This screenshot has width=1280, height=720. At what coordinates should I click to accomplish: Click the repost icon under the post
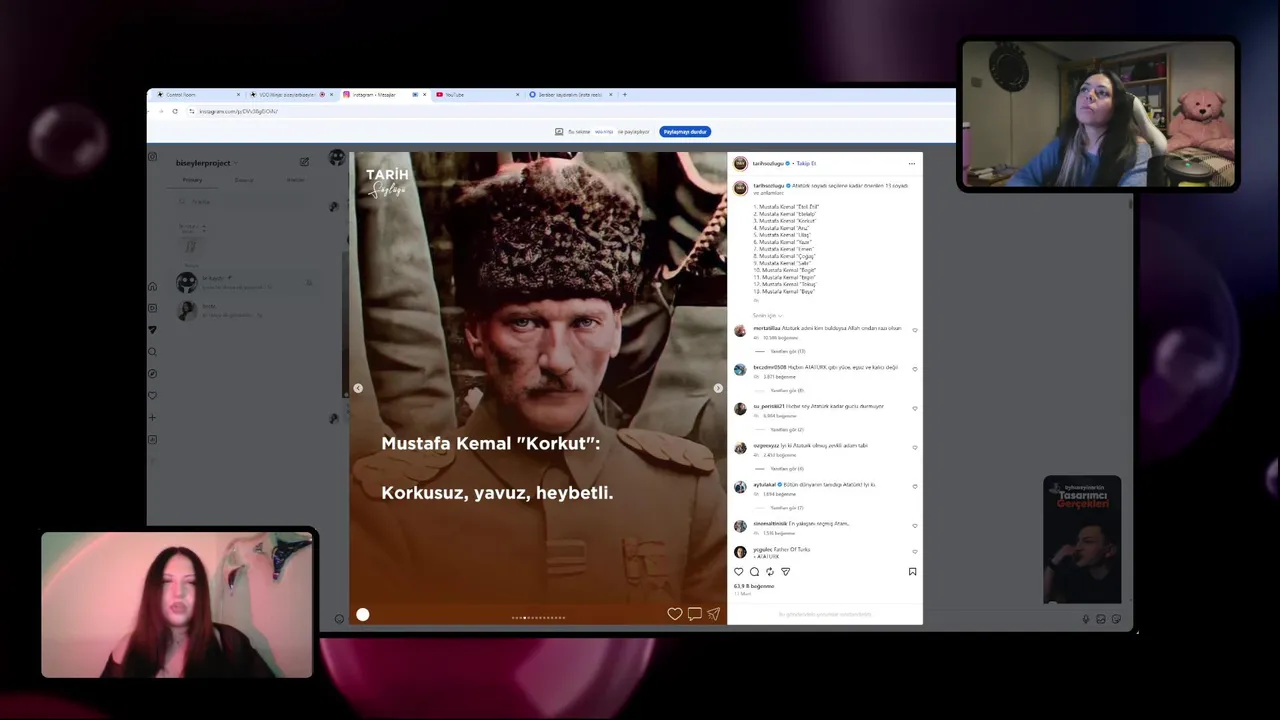[x=769, y=572]
